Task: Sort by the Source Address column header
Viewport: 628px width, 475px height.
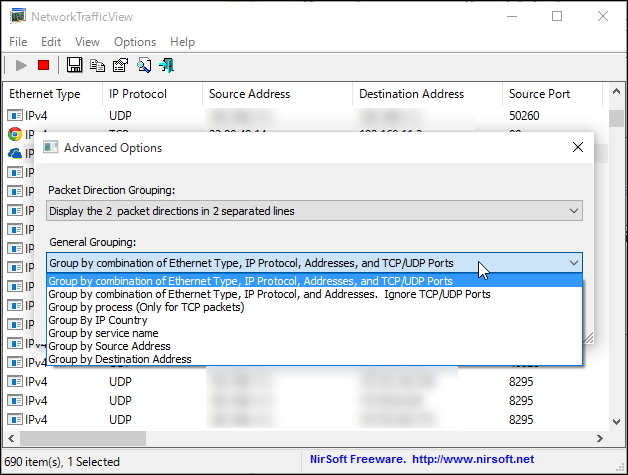Action: tap(278, 94)
